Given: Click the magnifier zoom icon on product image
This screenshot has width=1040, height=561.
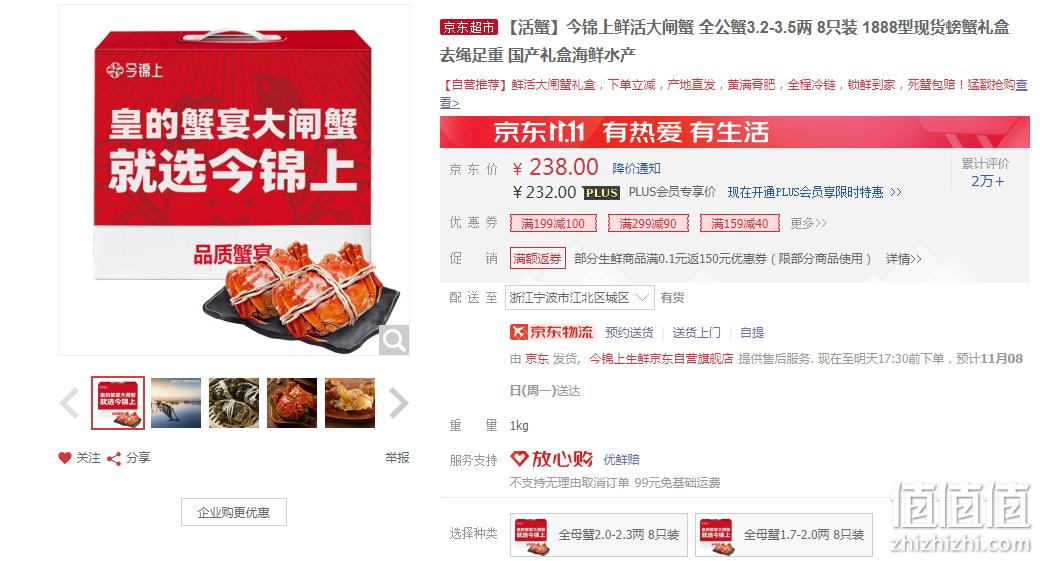Looking at the screenshot, I should click(x=393, y=340).
